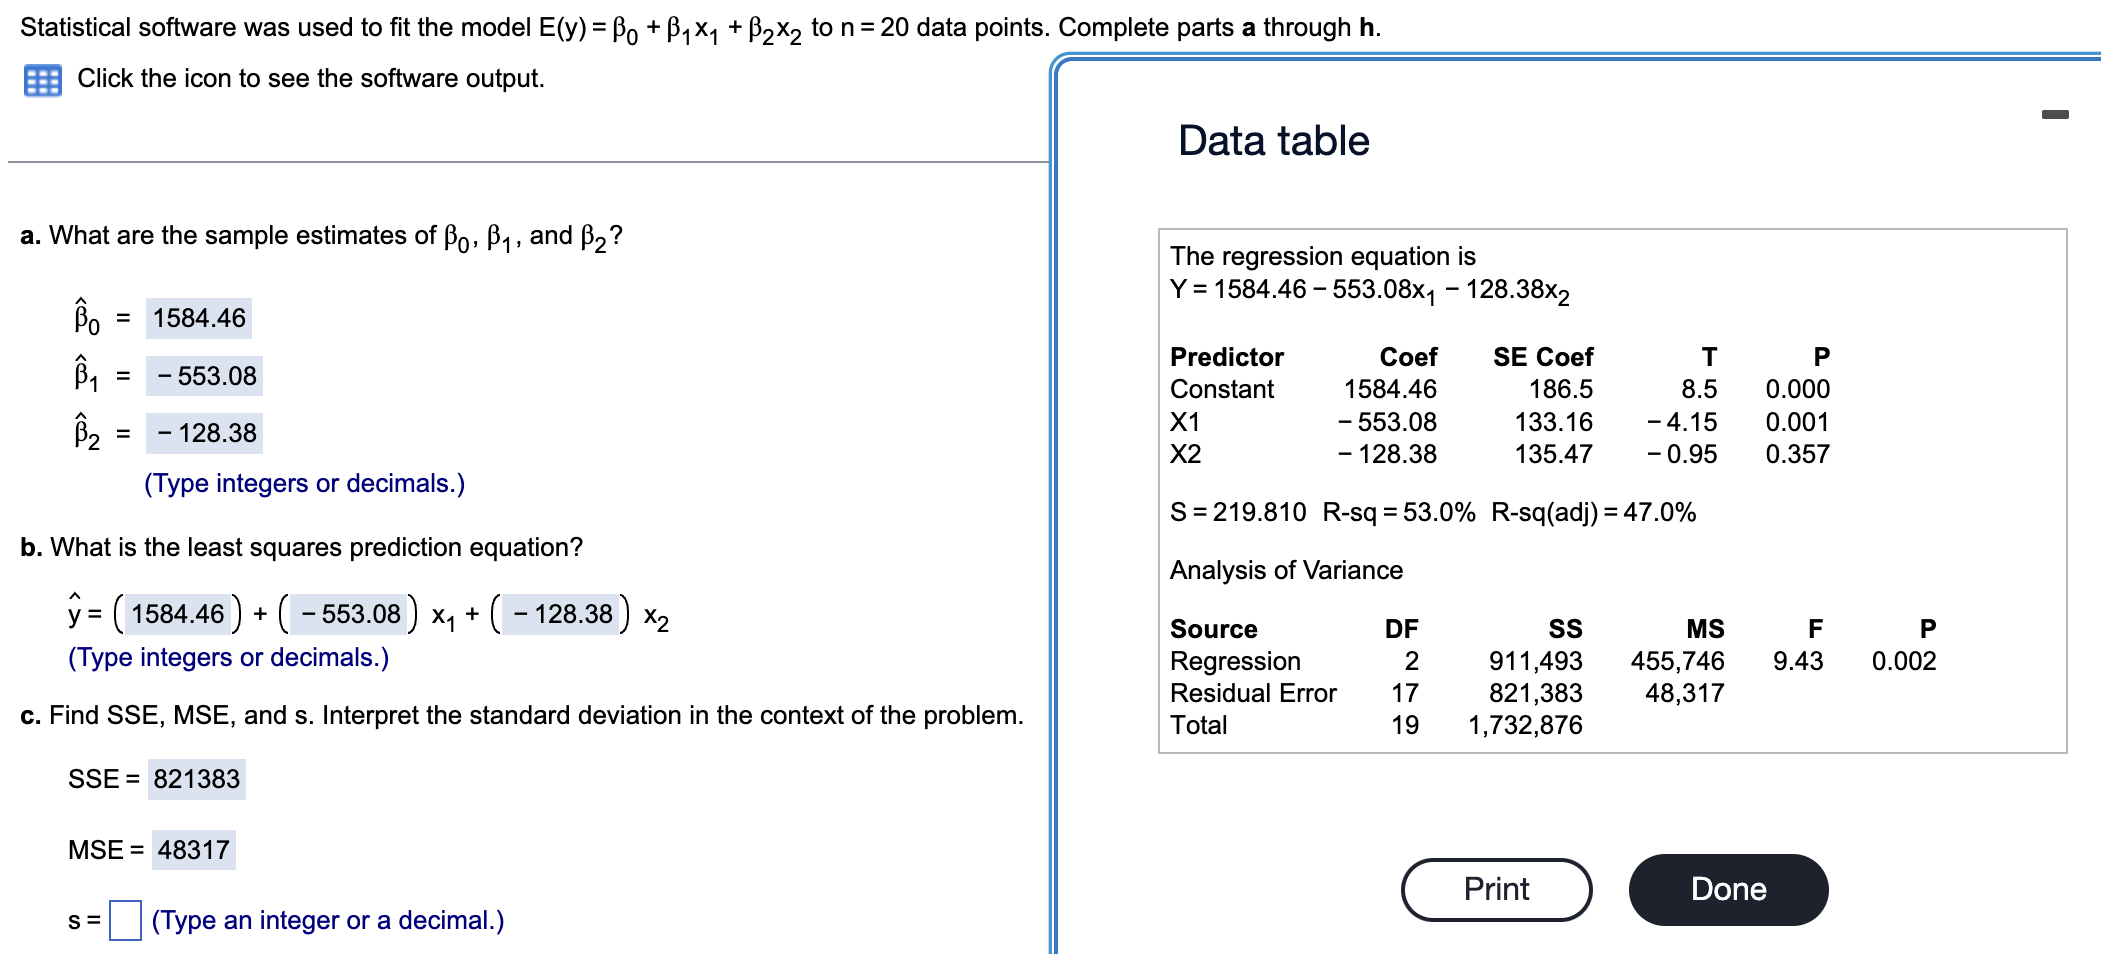
Task: Edit the intercept in prediction equation
Action: (x=178, y=614)
